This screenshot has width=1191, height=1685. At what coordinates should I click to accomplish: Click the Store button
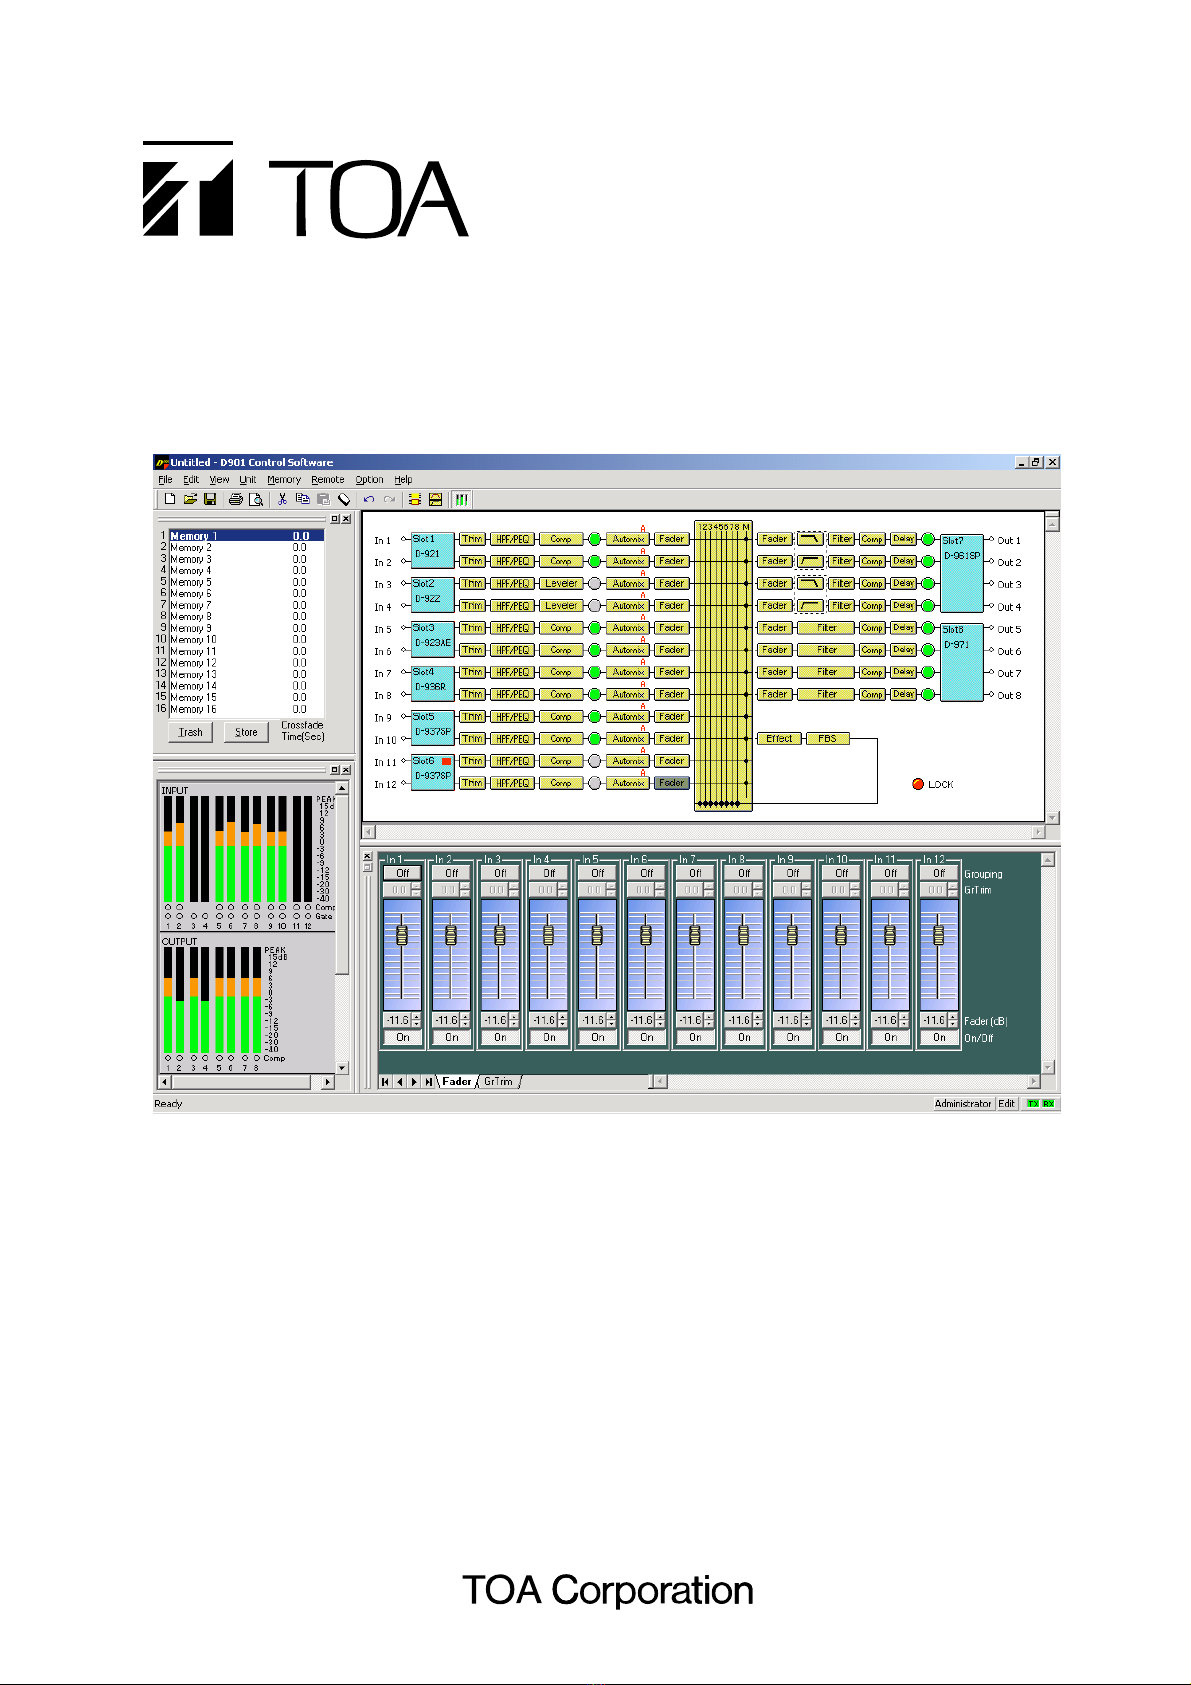246,733
